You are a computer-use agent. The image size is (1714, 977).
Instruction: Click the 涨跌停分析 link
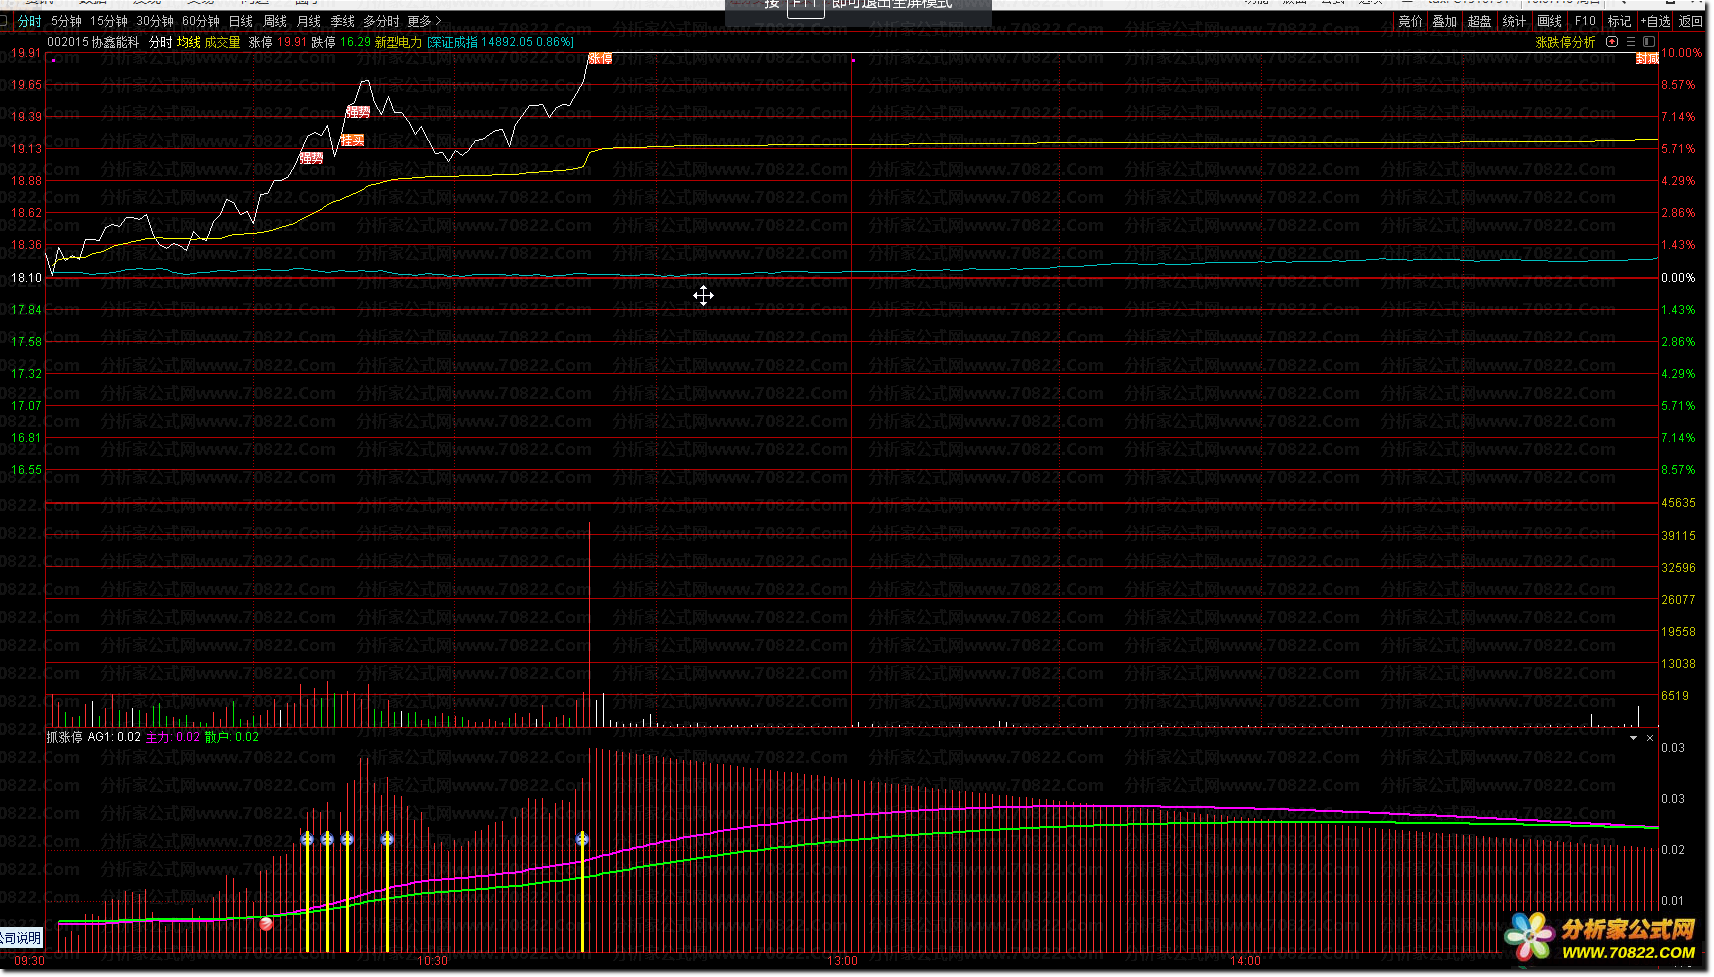1566,42
